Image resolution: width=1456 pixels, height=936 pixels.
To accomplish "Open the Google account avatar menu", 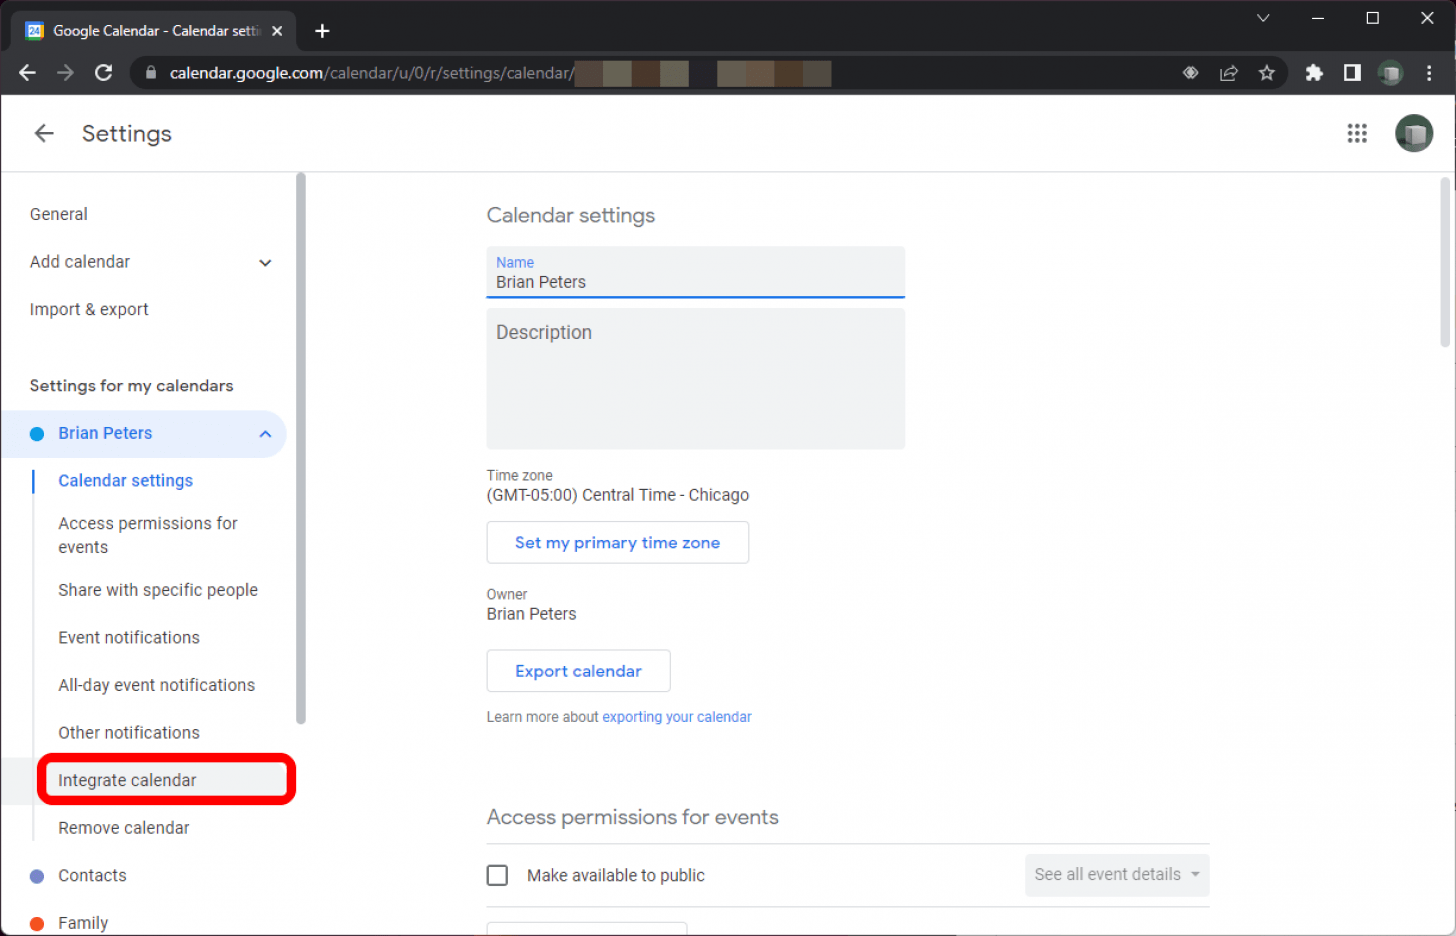I will [x=1414, y=133].
